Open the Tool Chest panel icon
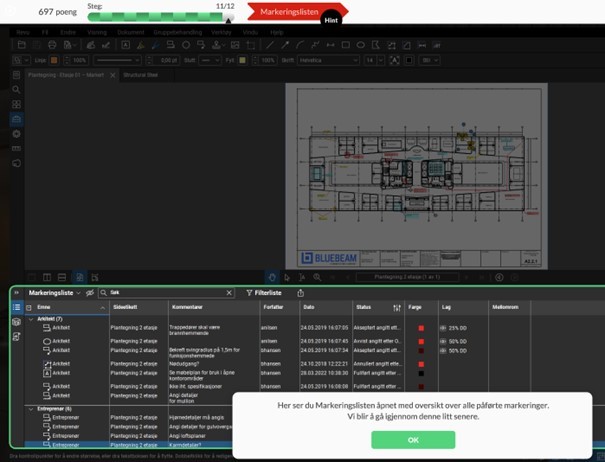Screen dimensions: 605x462 [x=16, y=119]
